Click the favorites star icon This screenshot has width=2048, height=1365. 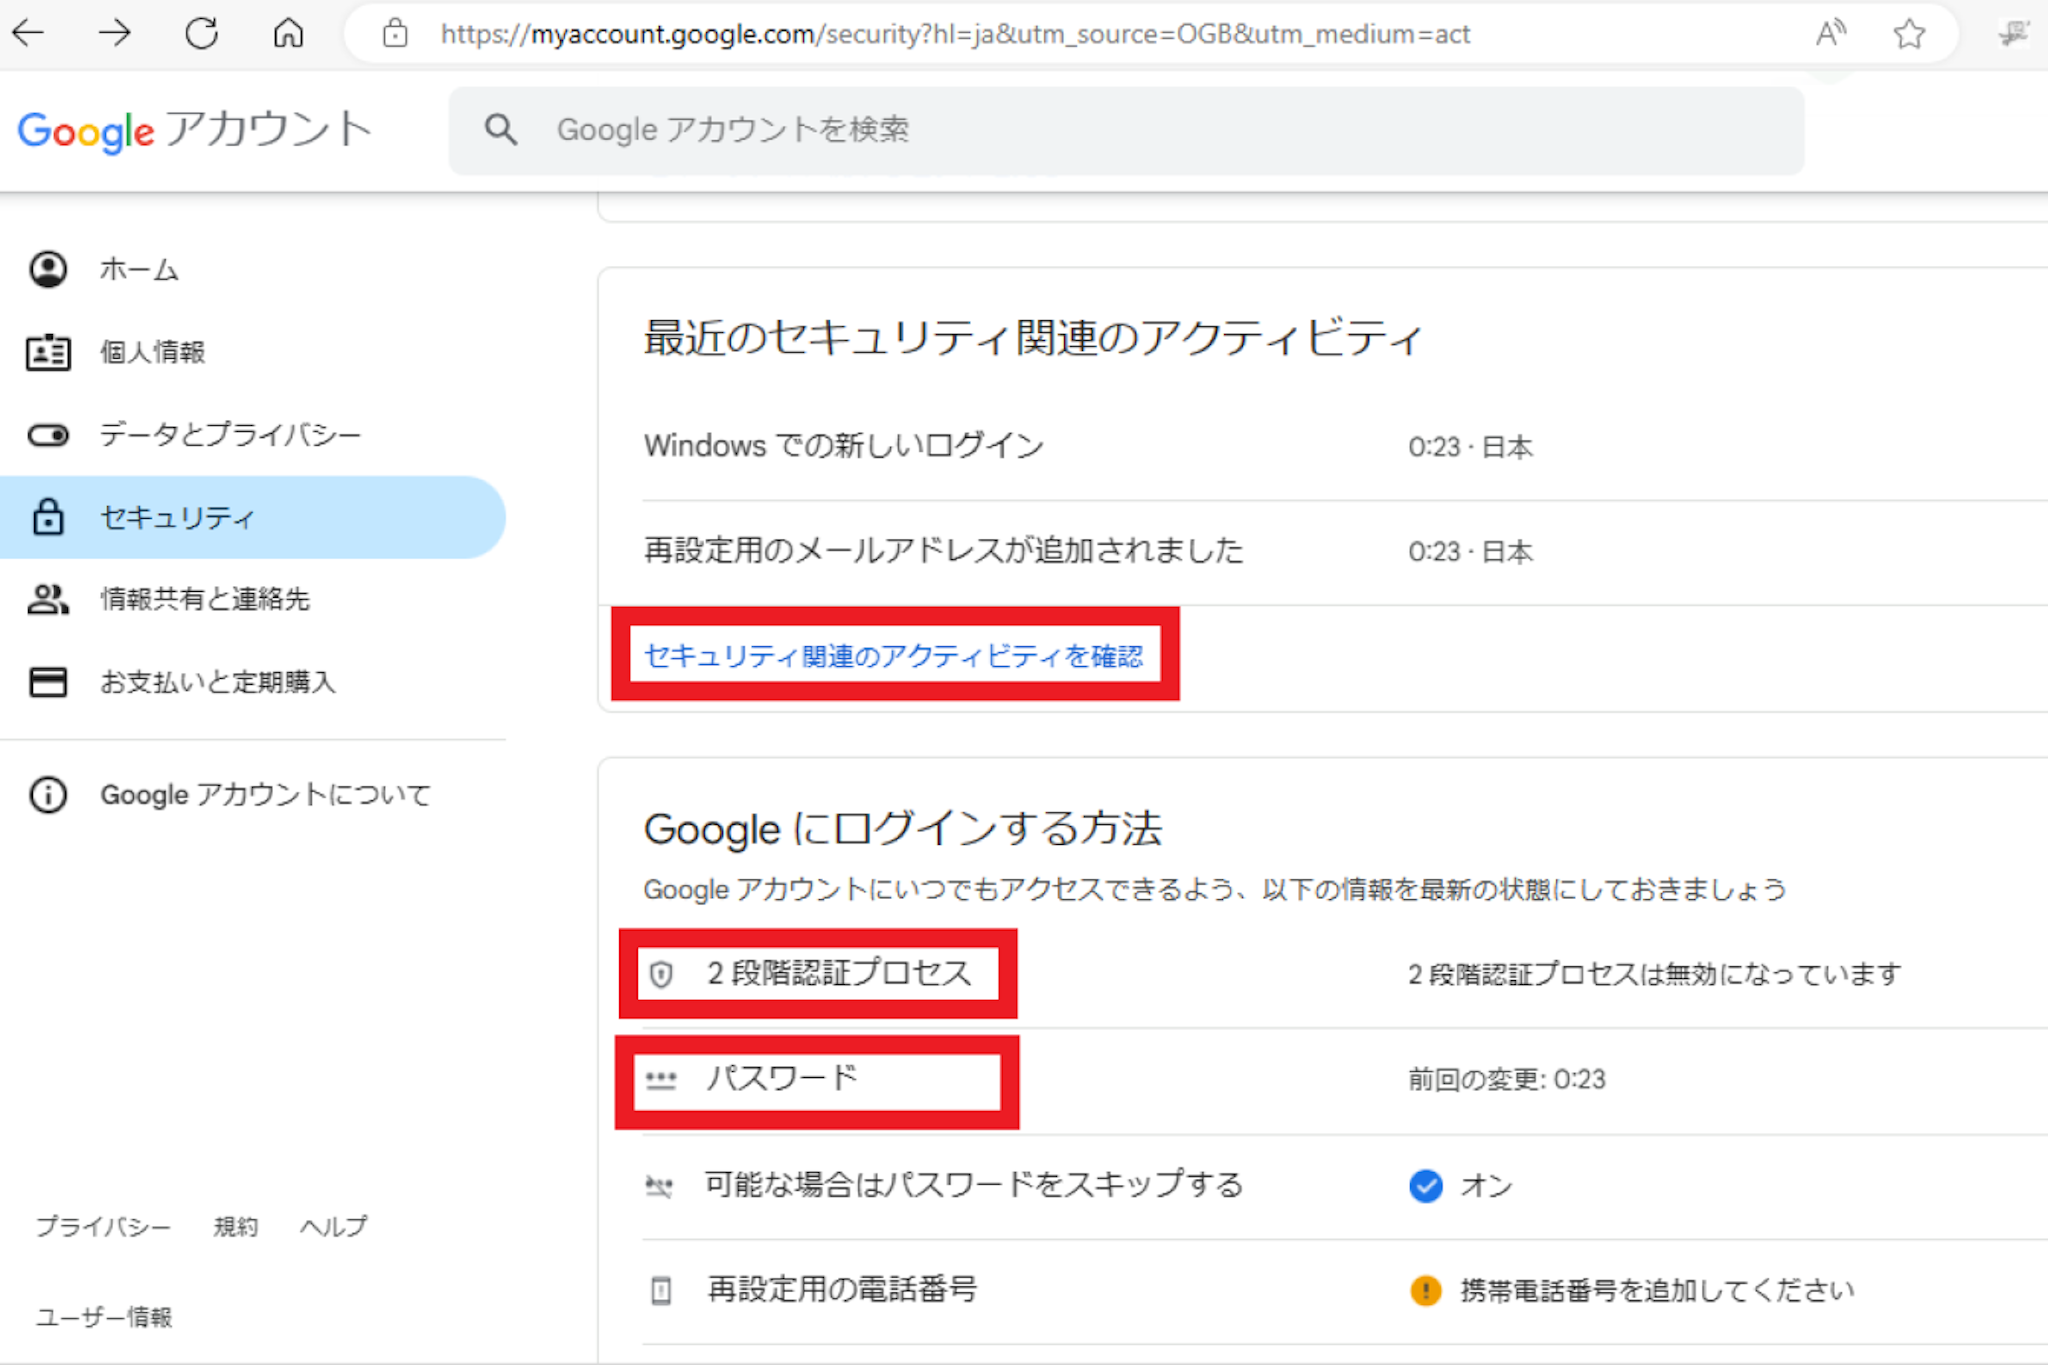pyautogui.click(x=1909, y=34)
